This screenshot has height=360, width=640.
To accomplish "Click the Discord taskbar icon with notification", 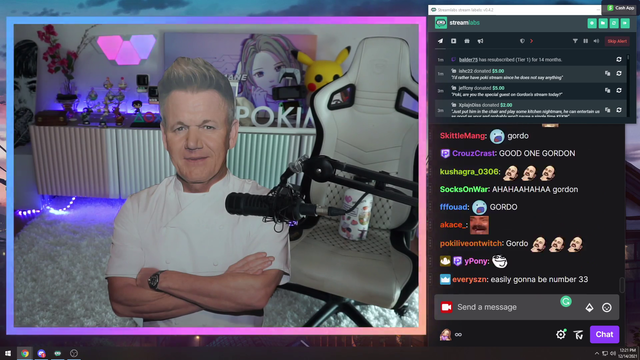I will pyautogui.click(x=41, y=353).
